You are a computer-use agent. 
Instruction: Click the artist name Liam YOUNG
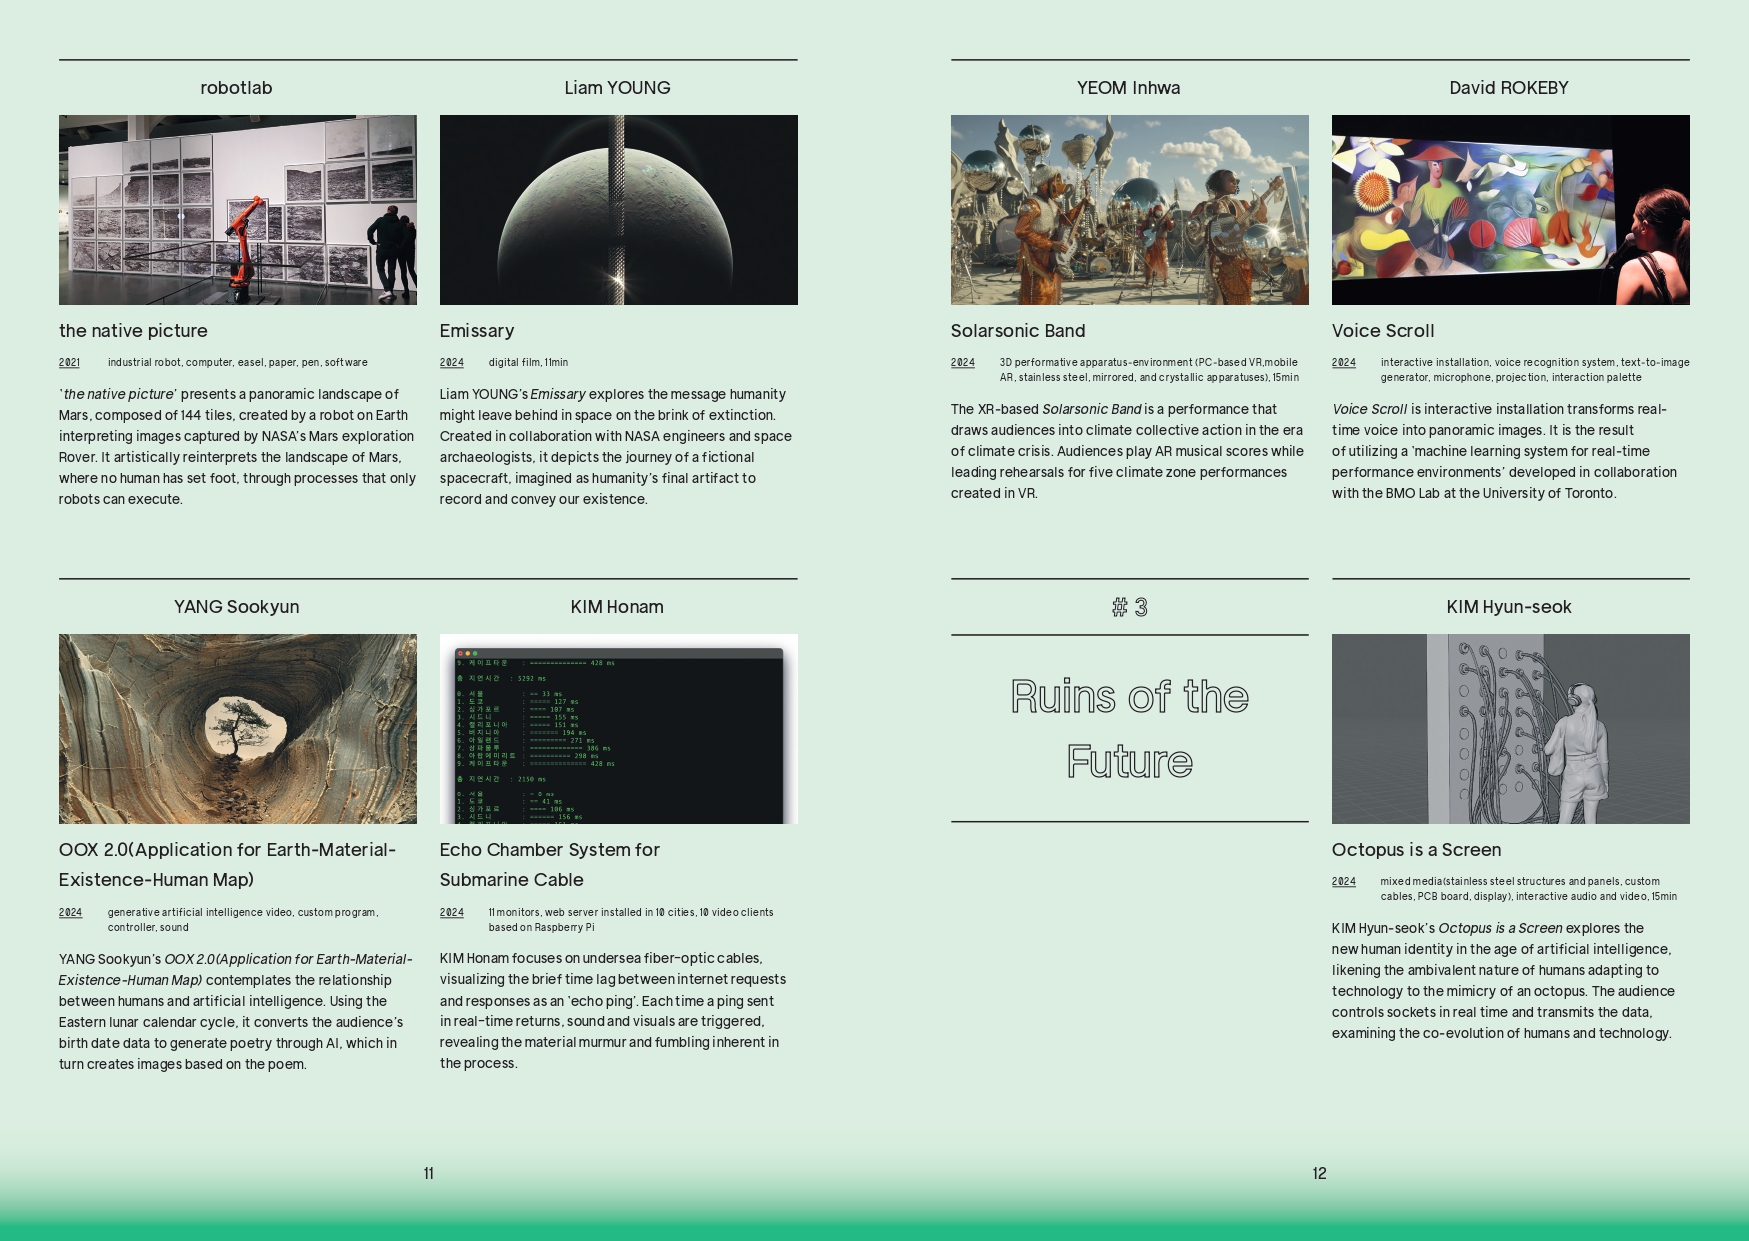coord(617,88)
